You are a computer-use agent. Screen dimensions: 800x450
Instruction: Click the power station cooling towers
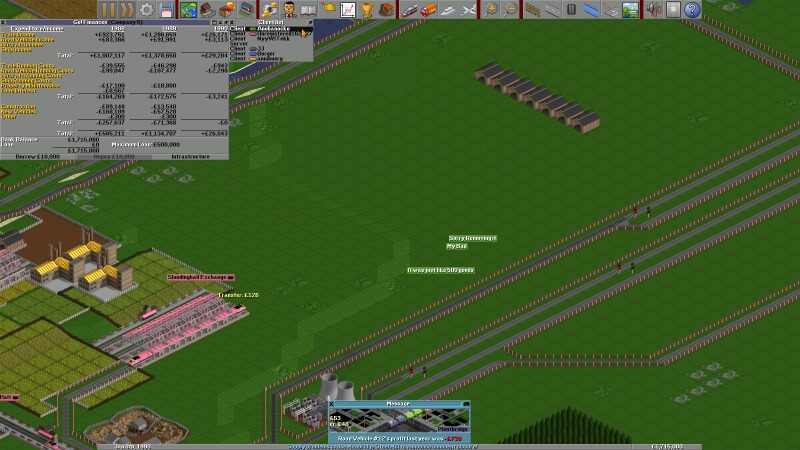pos(338,386)
